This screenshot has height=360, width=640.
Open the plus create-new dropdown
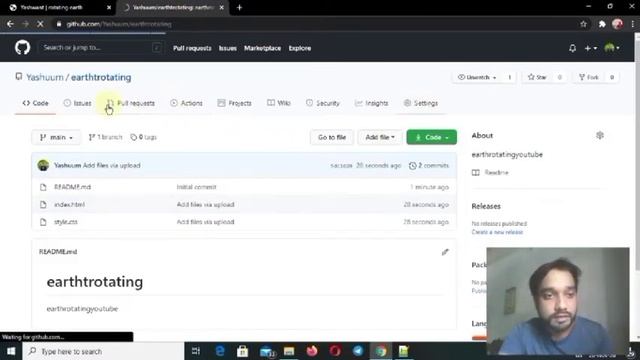(x=590, y=48)
